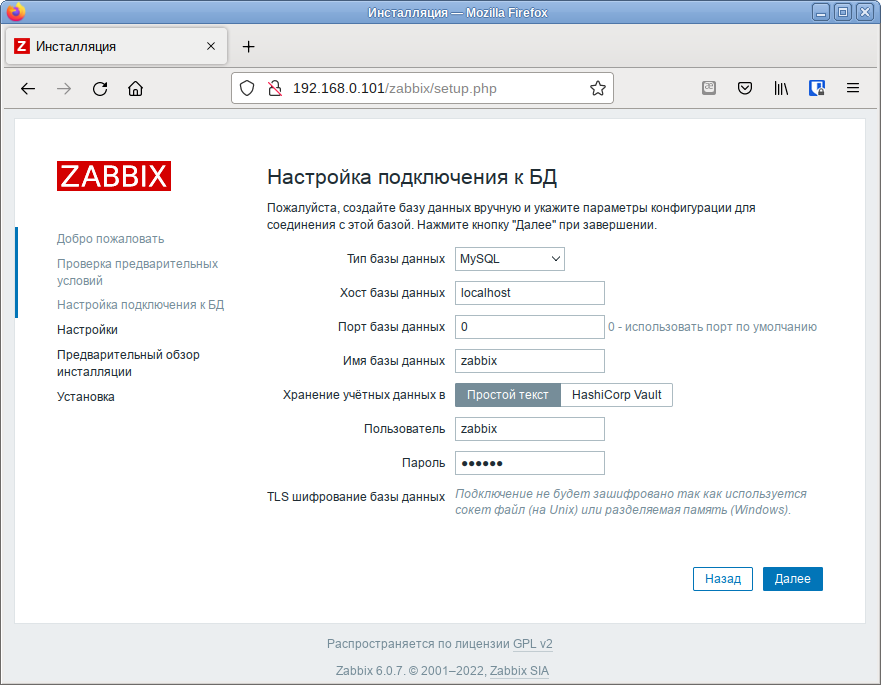The height and width of the screenshot is (685, 881).
Task: Click Установка step in sidebar
Action: tap(85, 397)
